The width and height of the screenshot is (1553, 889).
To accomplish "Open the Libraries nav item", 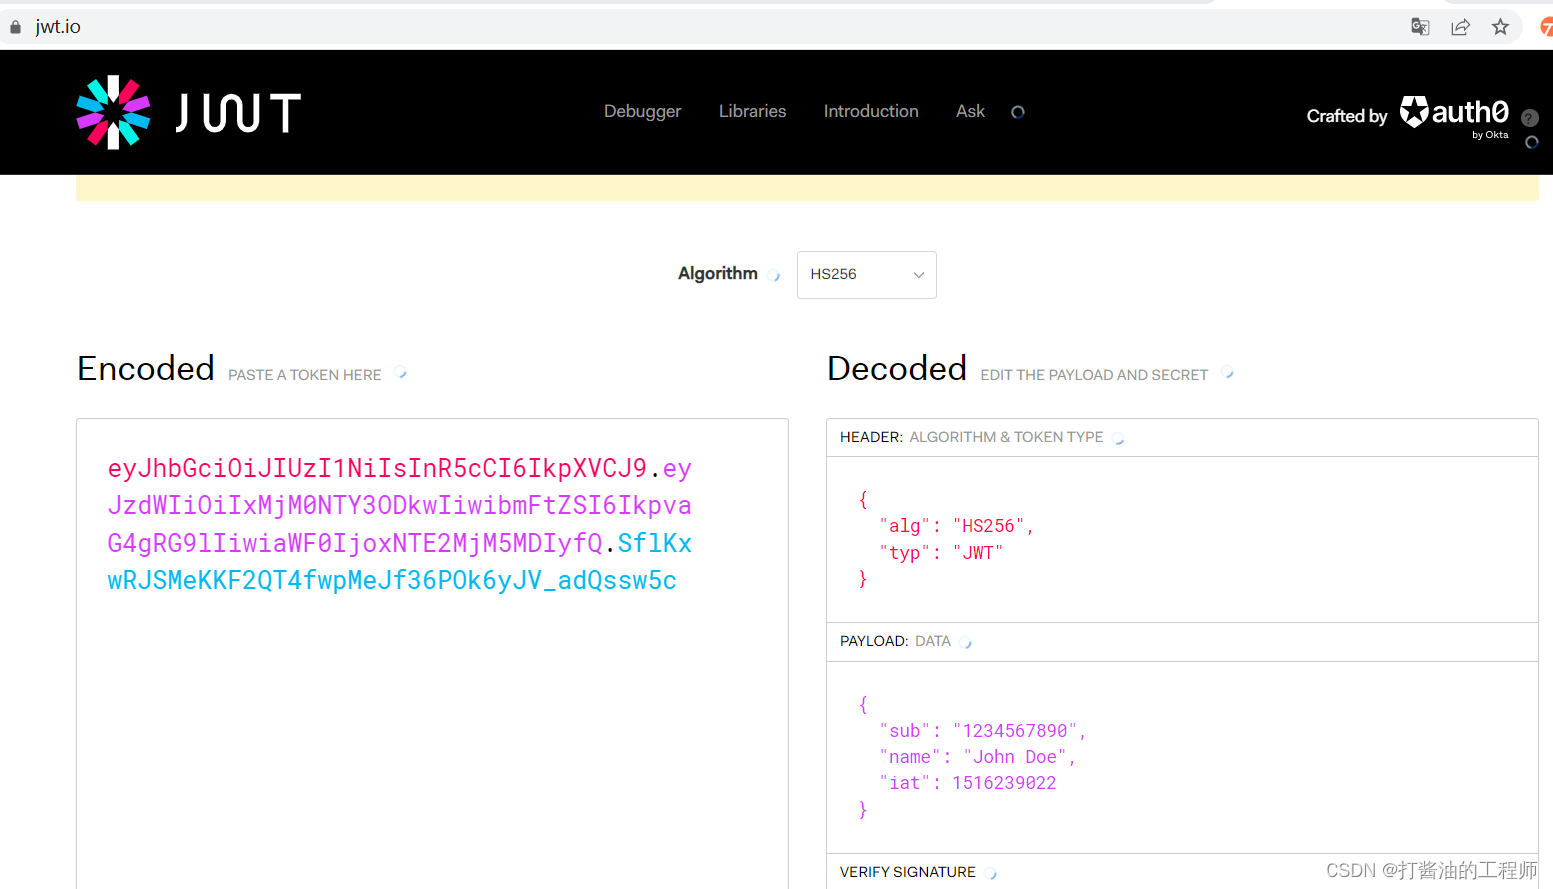I will pyautogui.click(x=752, y=111).
